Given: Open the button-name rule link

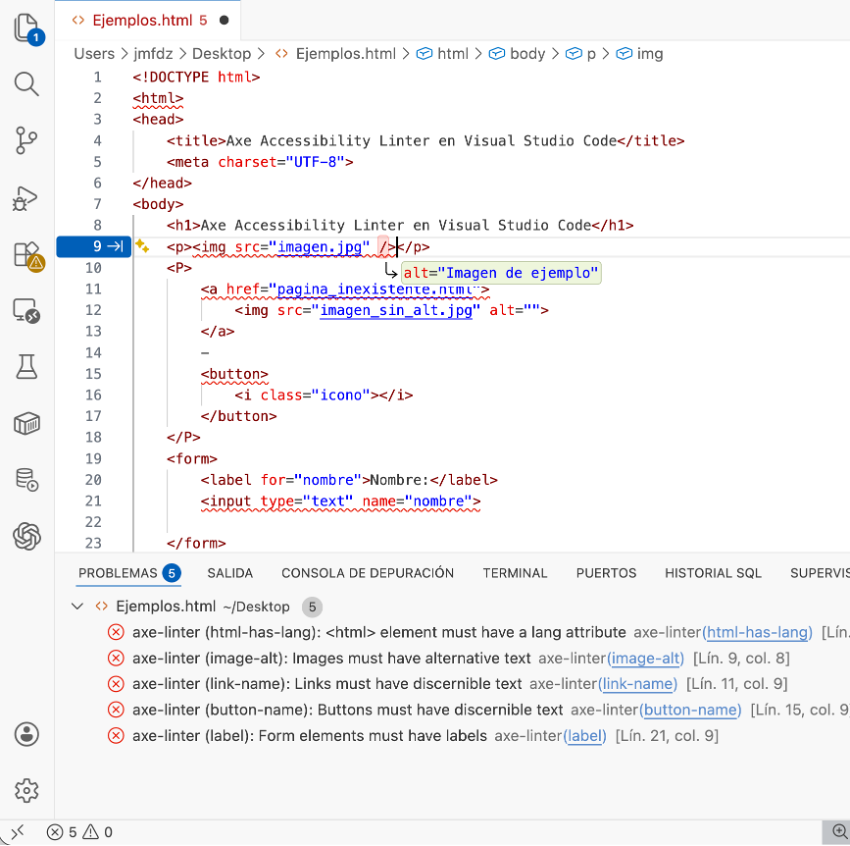Looking at the screenshot, I should pos(691,710).
